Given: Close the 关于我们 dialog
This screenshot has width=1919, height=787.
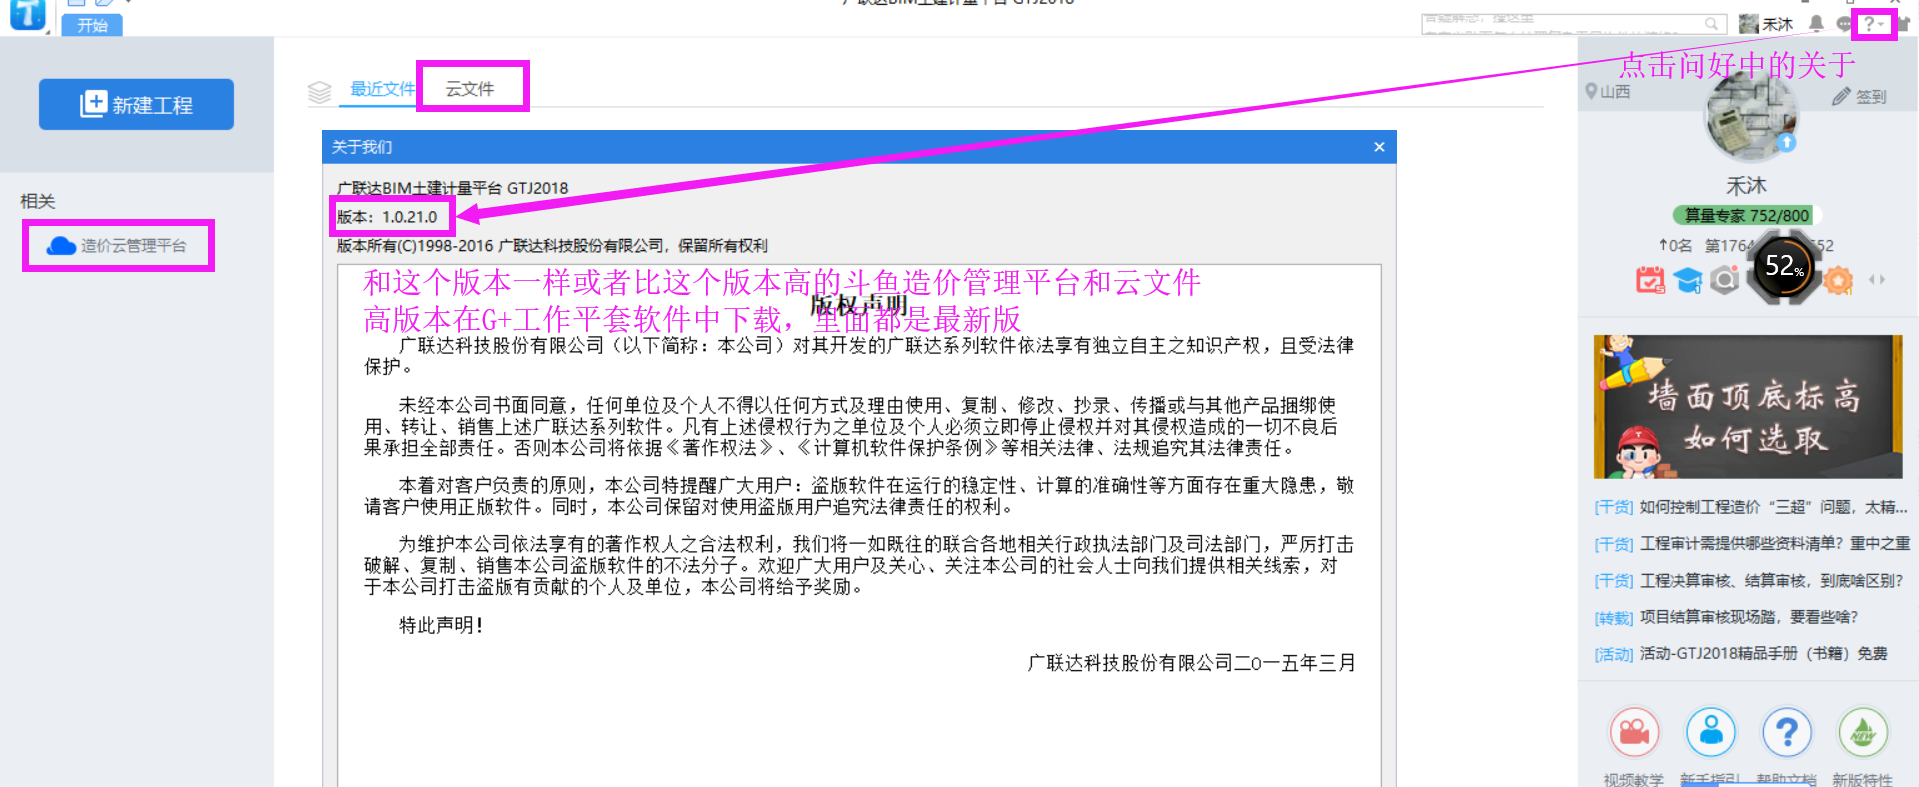Looking at the screenshot, I should [1379, 147].
